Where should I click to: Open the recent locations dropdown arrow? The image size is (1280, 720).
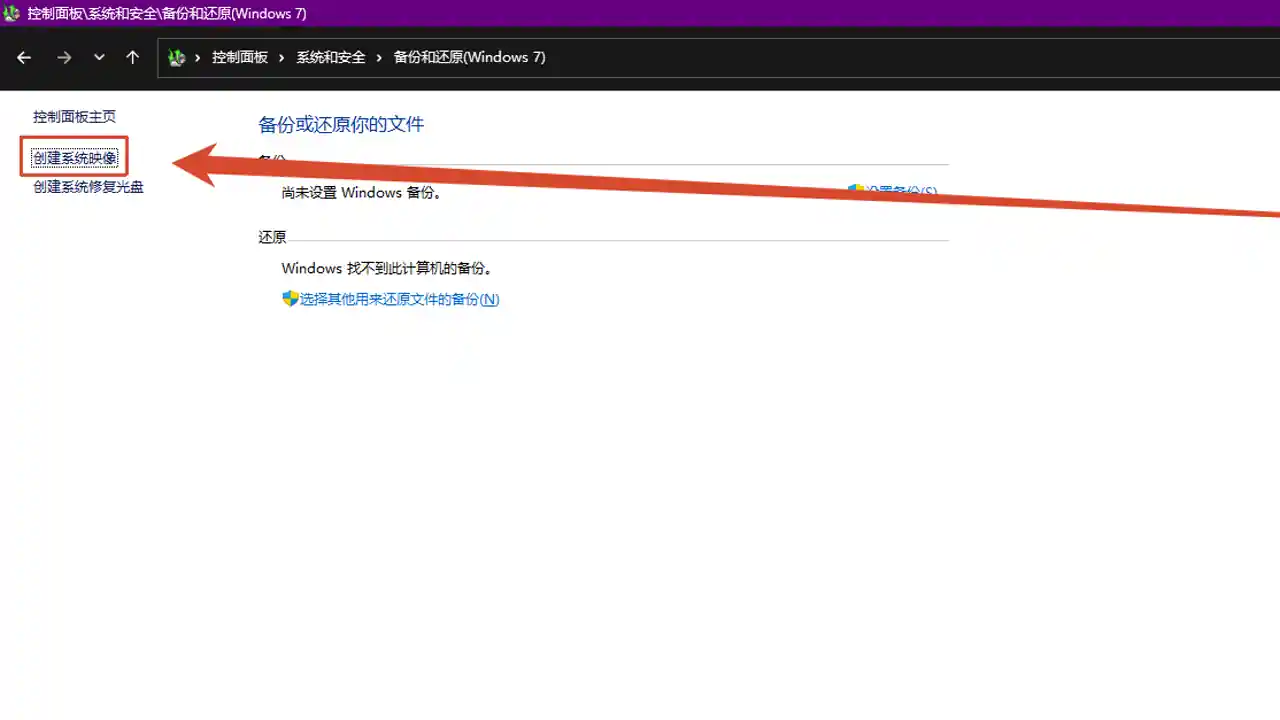tap(99, 58)
